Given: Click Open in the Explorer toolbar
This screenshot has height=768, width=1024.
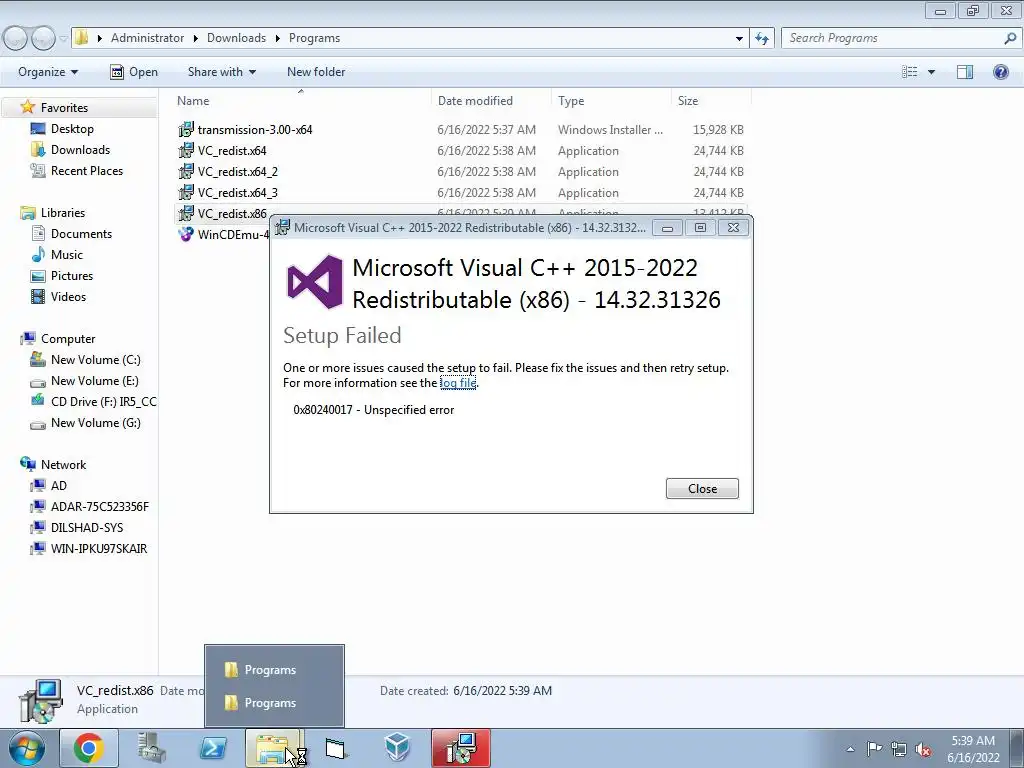Looking at the screenshot, I should (x=134, y=72).
